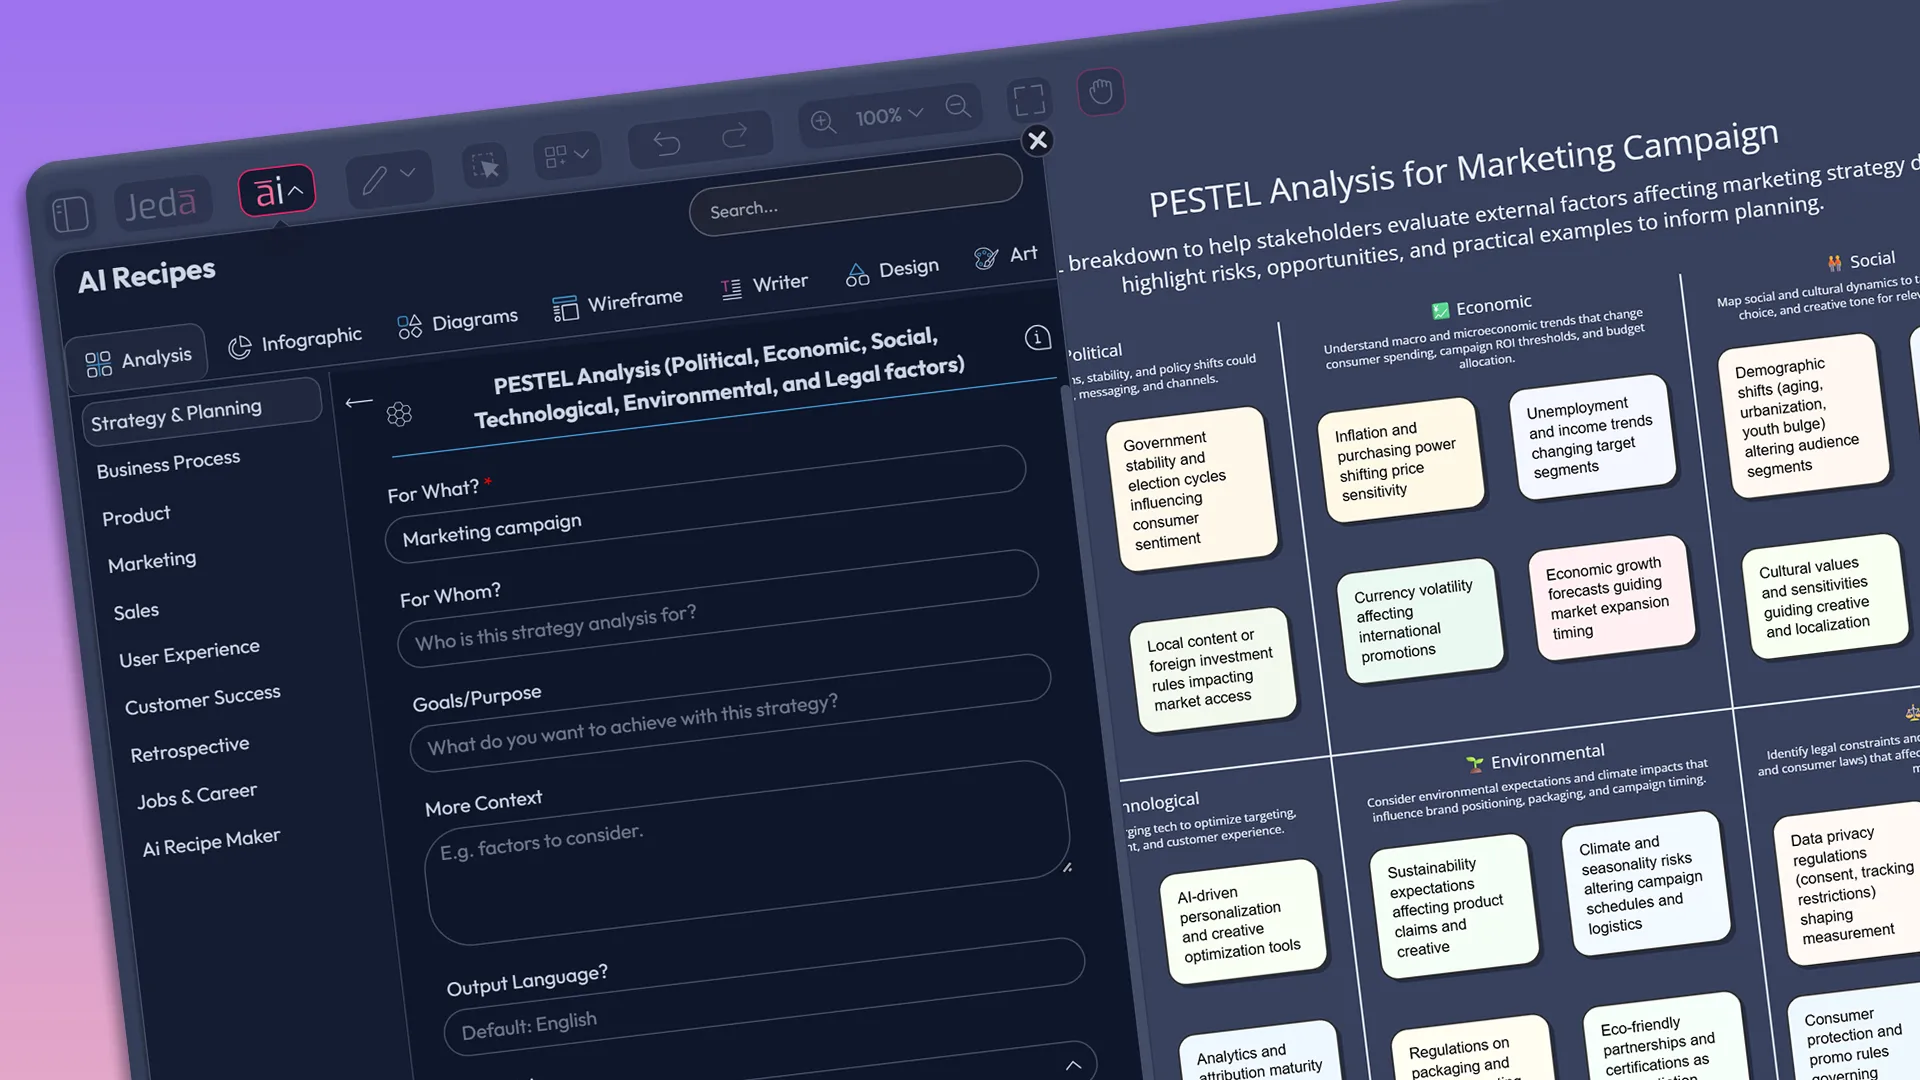Toggle the left sidebar panel icon
The width and height of the screenshot is (1920, 1080).
pyautogui.click(x=70, y=214)
